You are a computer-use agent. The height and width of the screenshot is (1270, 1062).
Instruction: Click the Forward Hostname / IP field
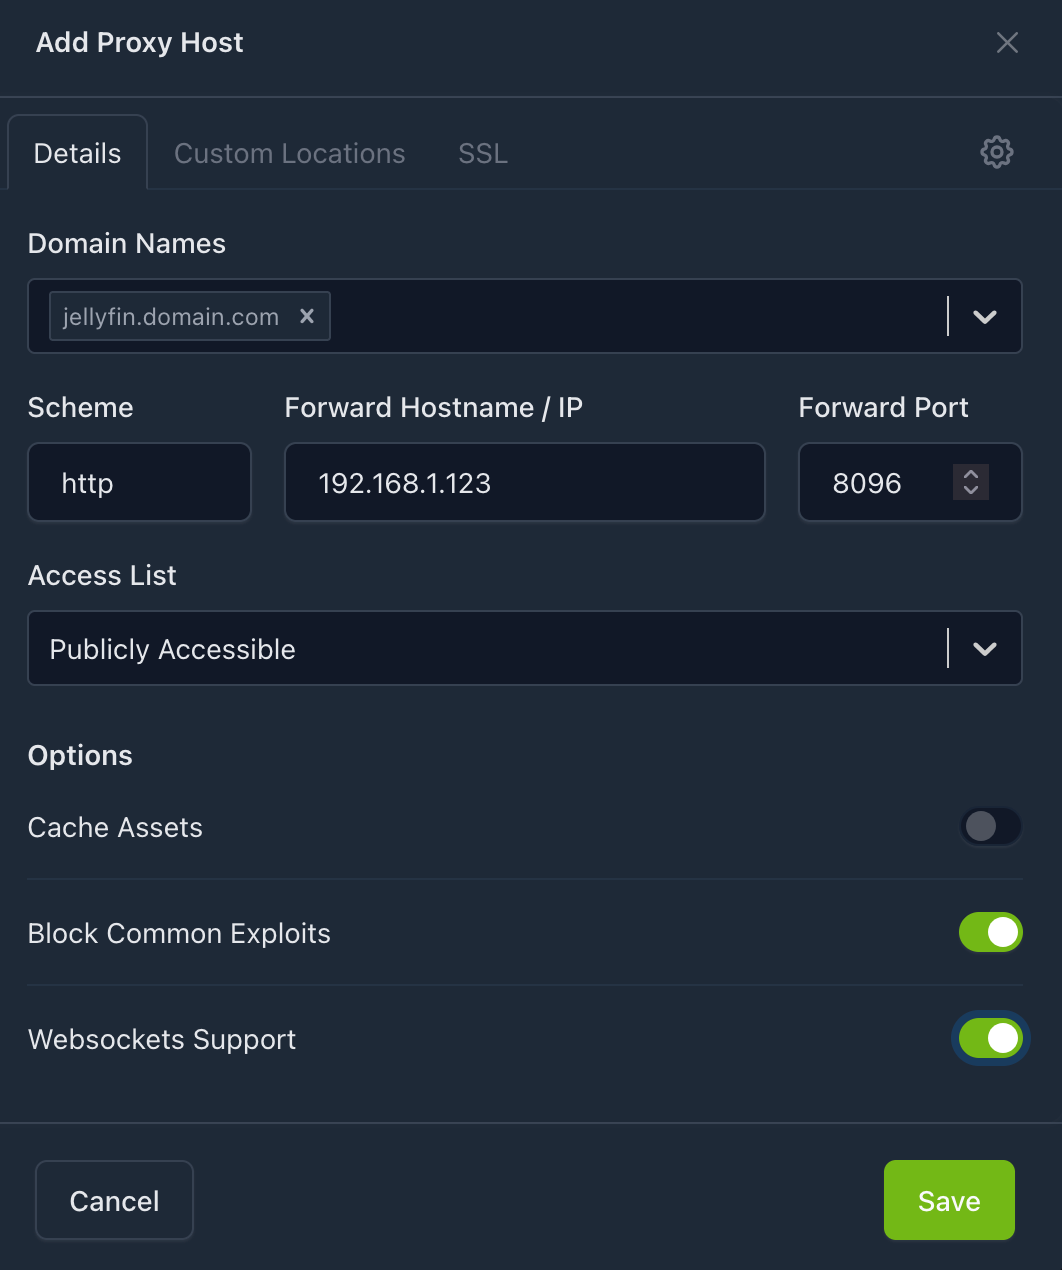(524, 483)
